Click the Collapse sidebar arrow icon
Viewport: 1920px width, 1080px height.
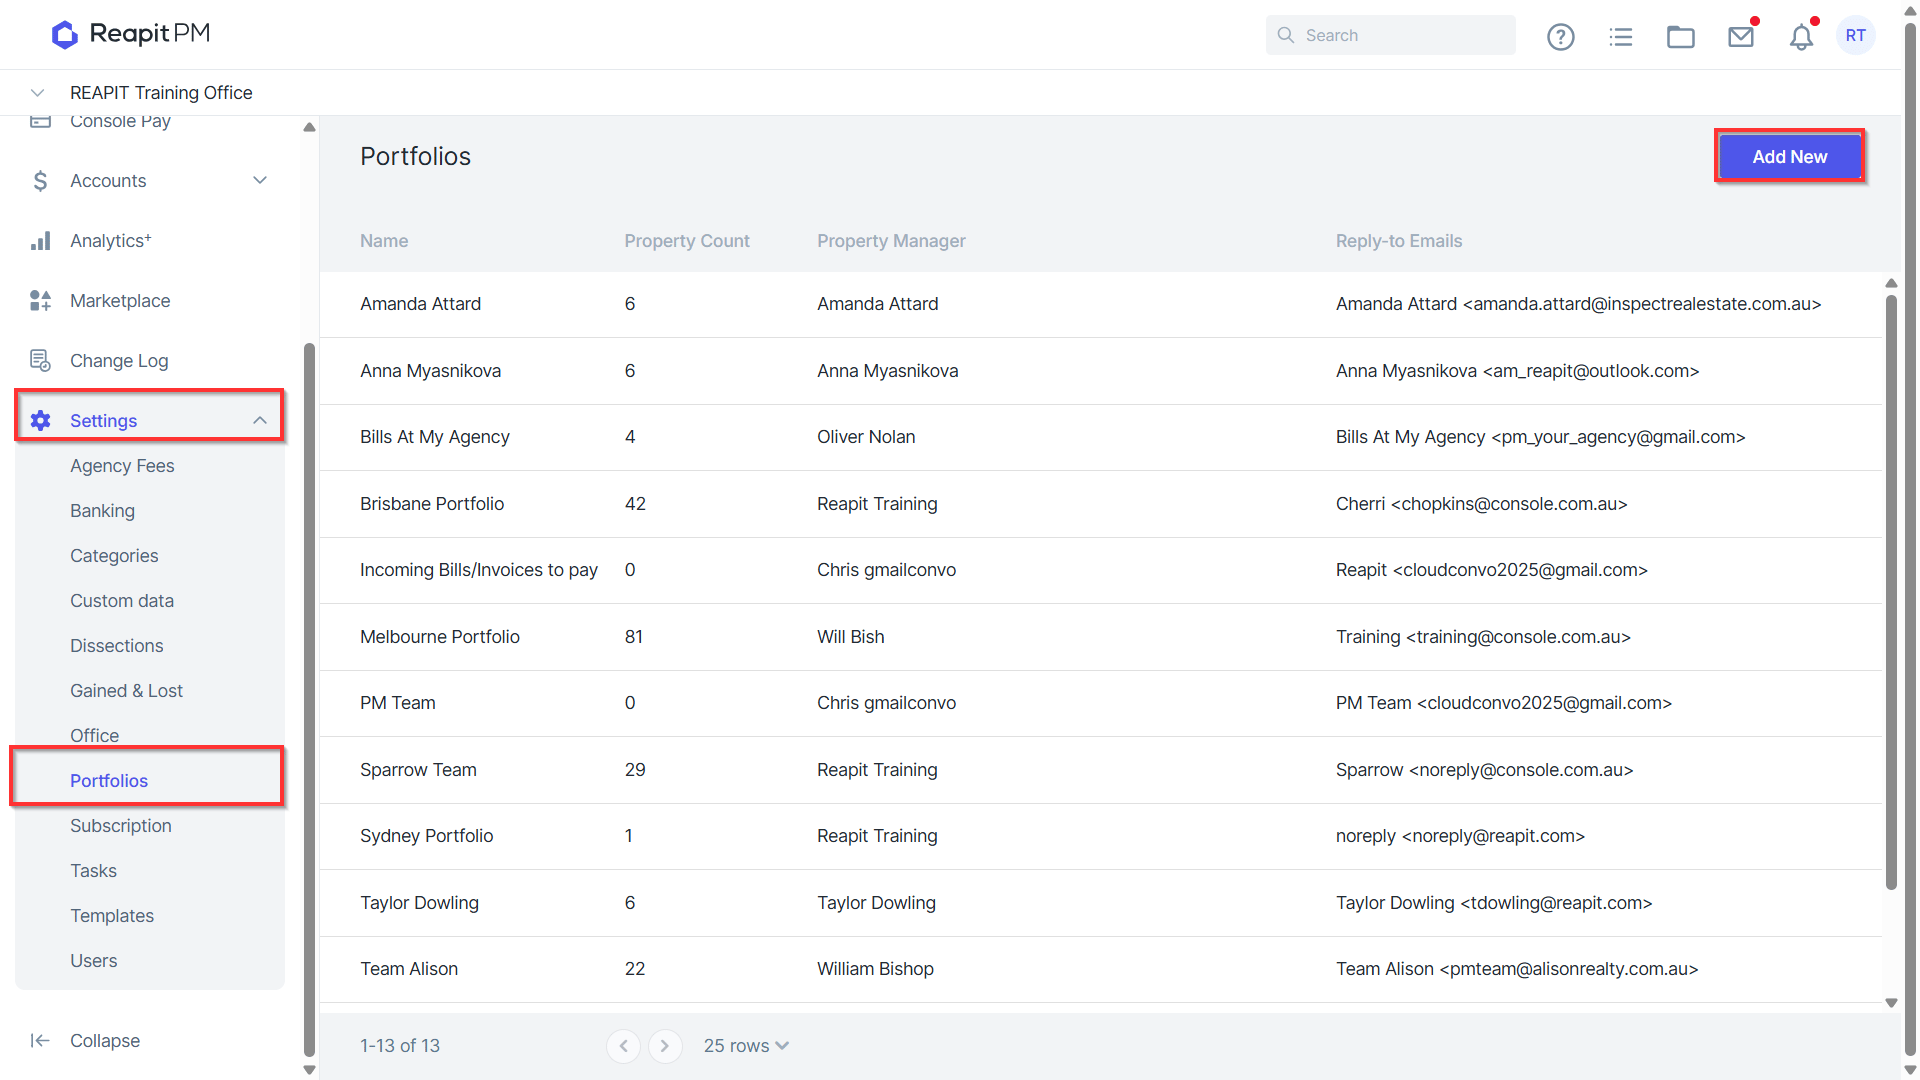point(40,1041)
